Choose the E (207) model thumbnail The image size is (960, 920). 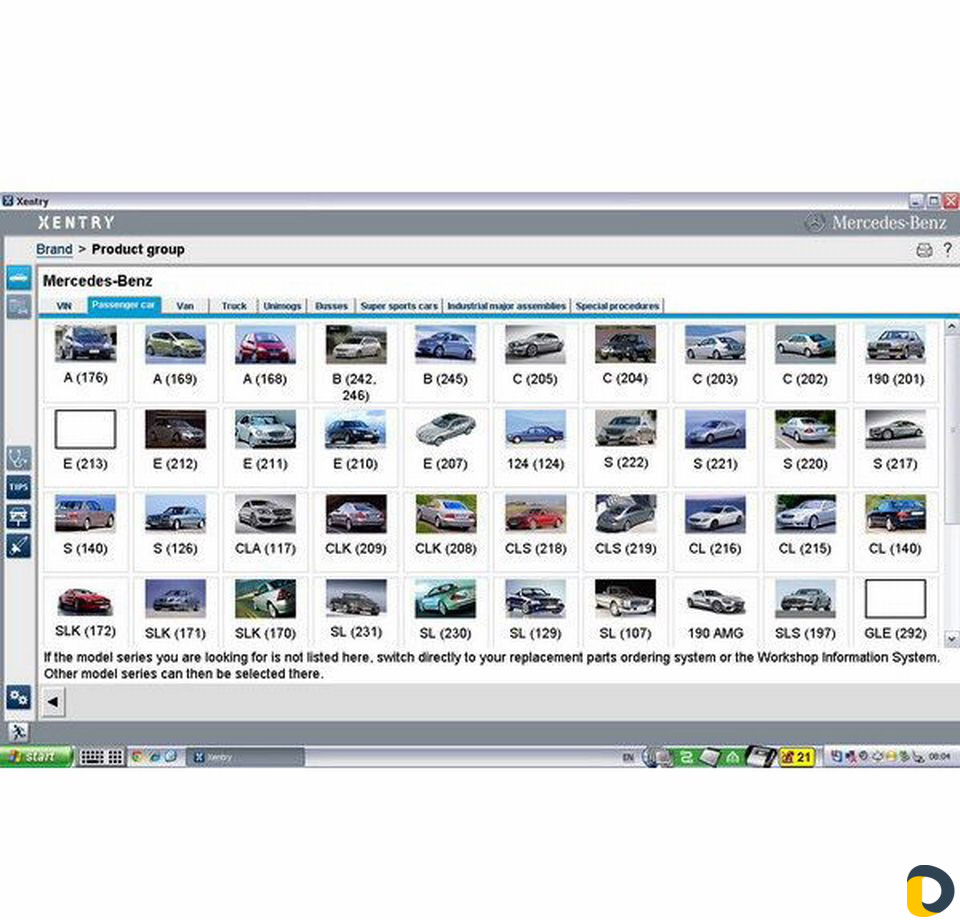tap(445, 429)
